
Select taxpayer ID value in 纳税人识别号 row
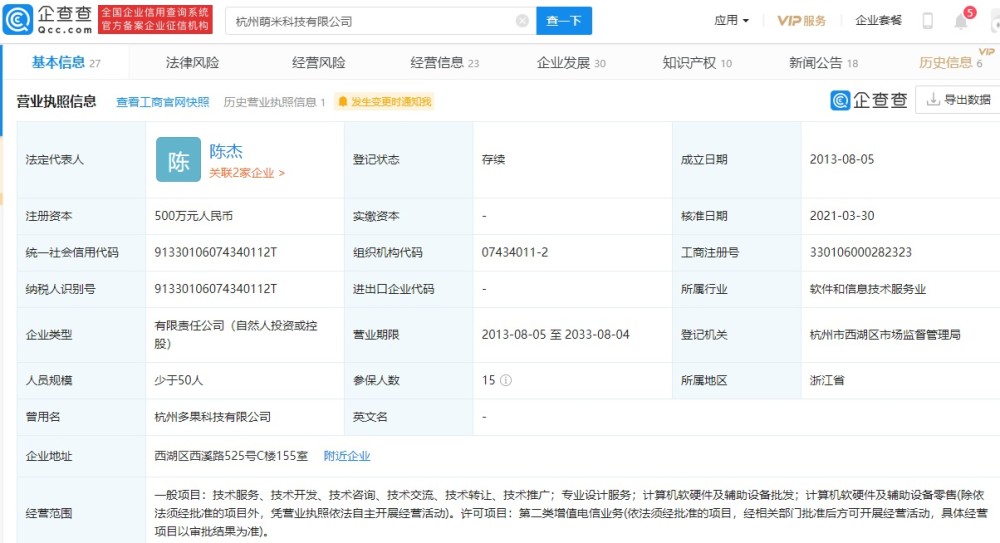216,289
